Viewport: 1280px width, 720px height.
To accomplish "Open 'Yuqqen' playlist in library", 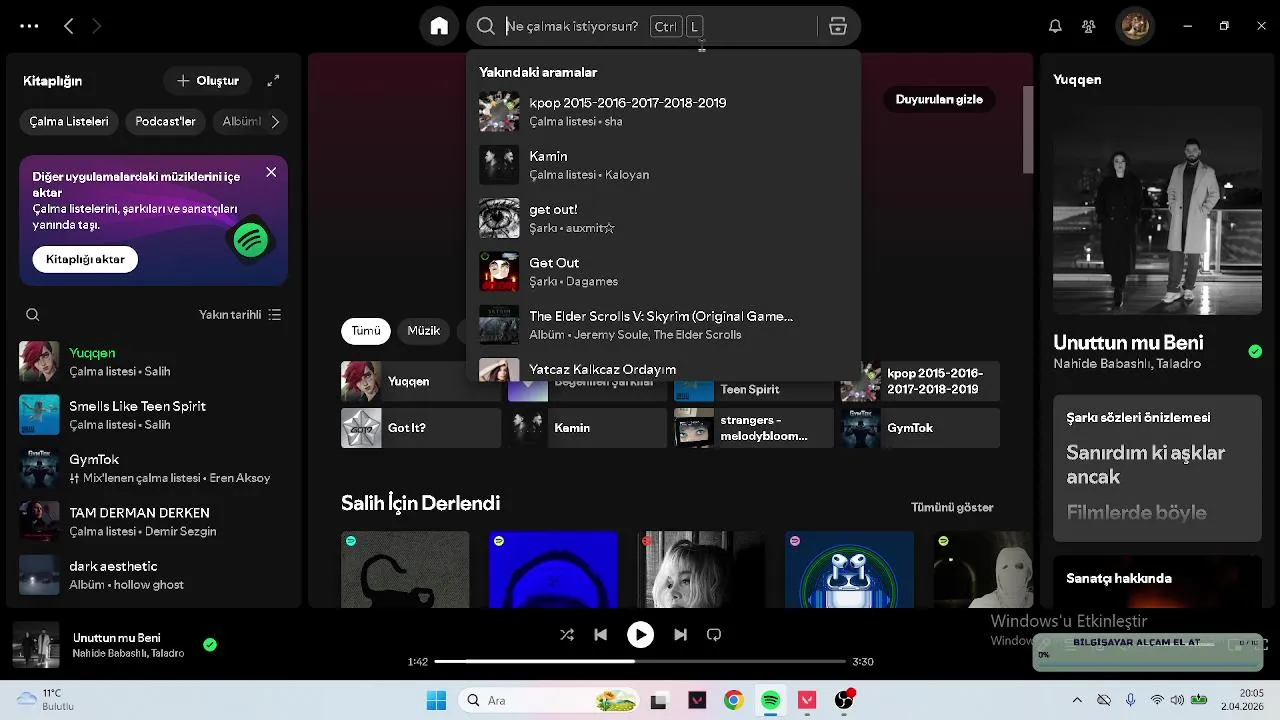I will coord(154,361).
